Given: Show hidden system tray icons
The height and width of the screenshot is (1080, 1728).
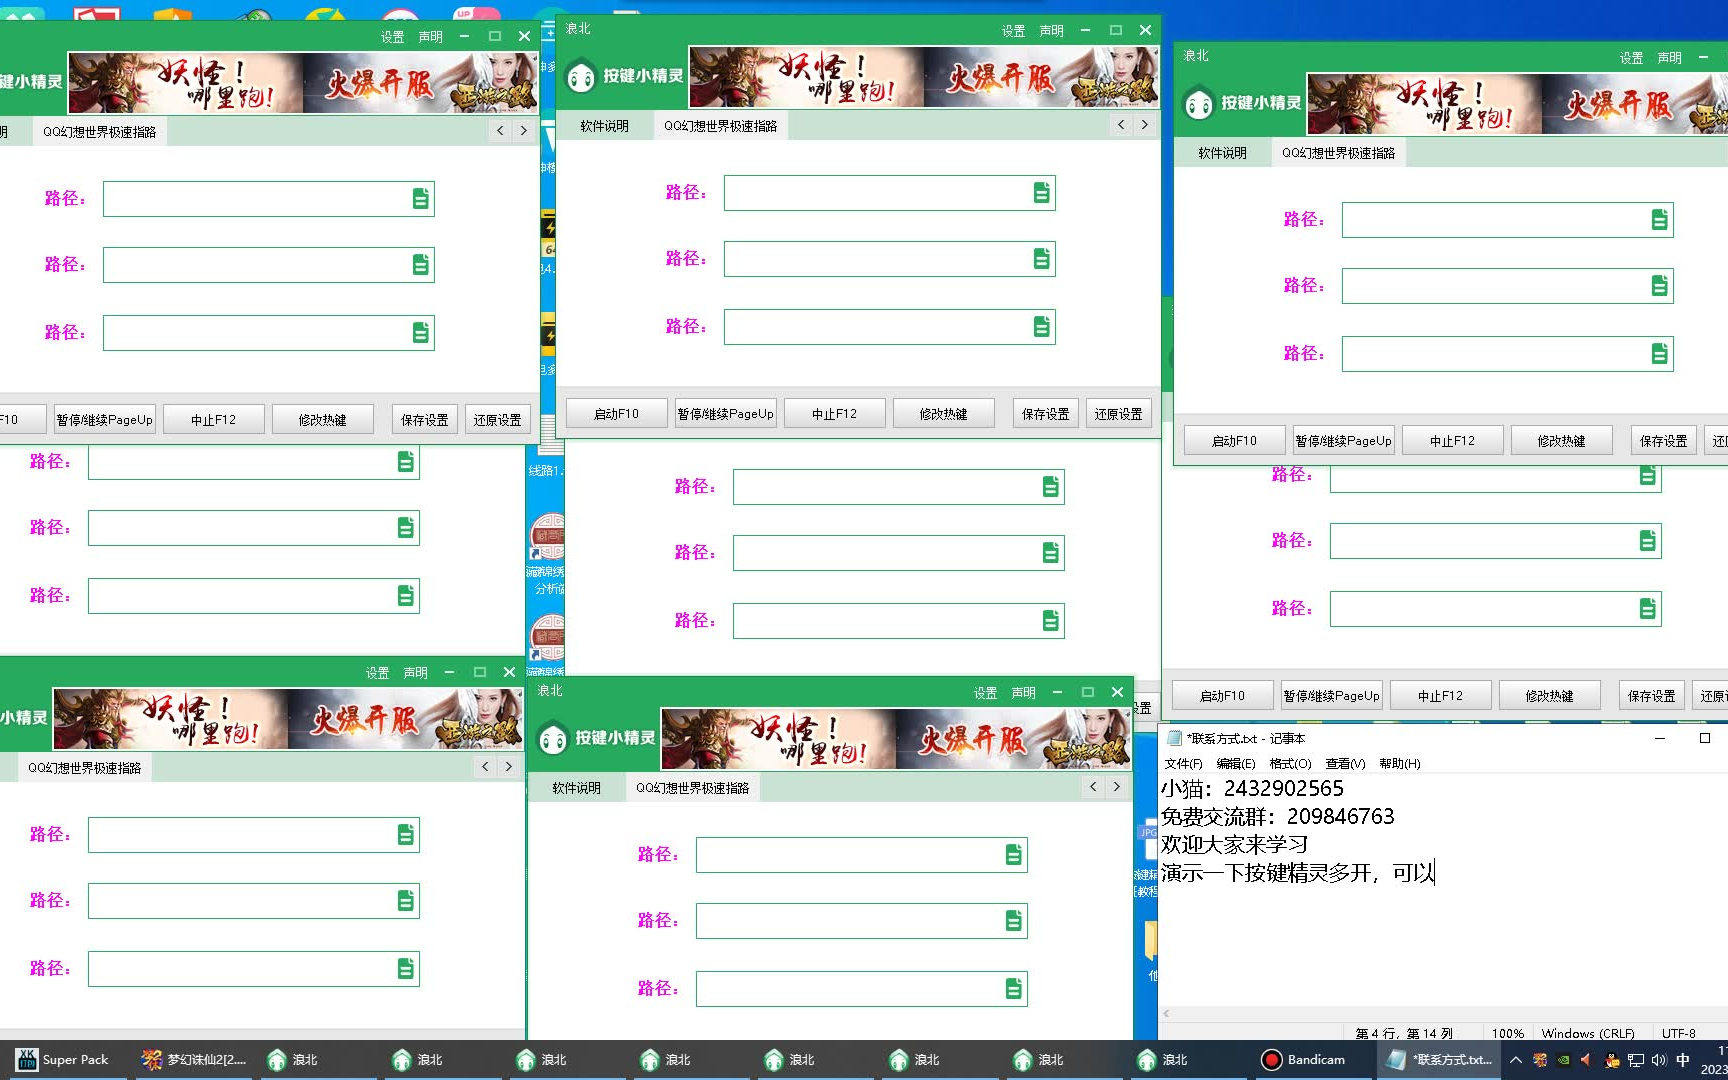Looking at the screenshot, I should click(1516, 1060).
